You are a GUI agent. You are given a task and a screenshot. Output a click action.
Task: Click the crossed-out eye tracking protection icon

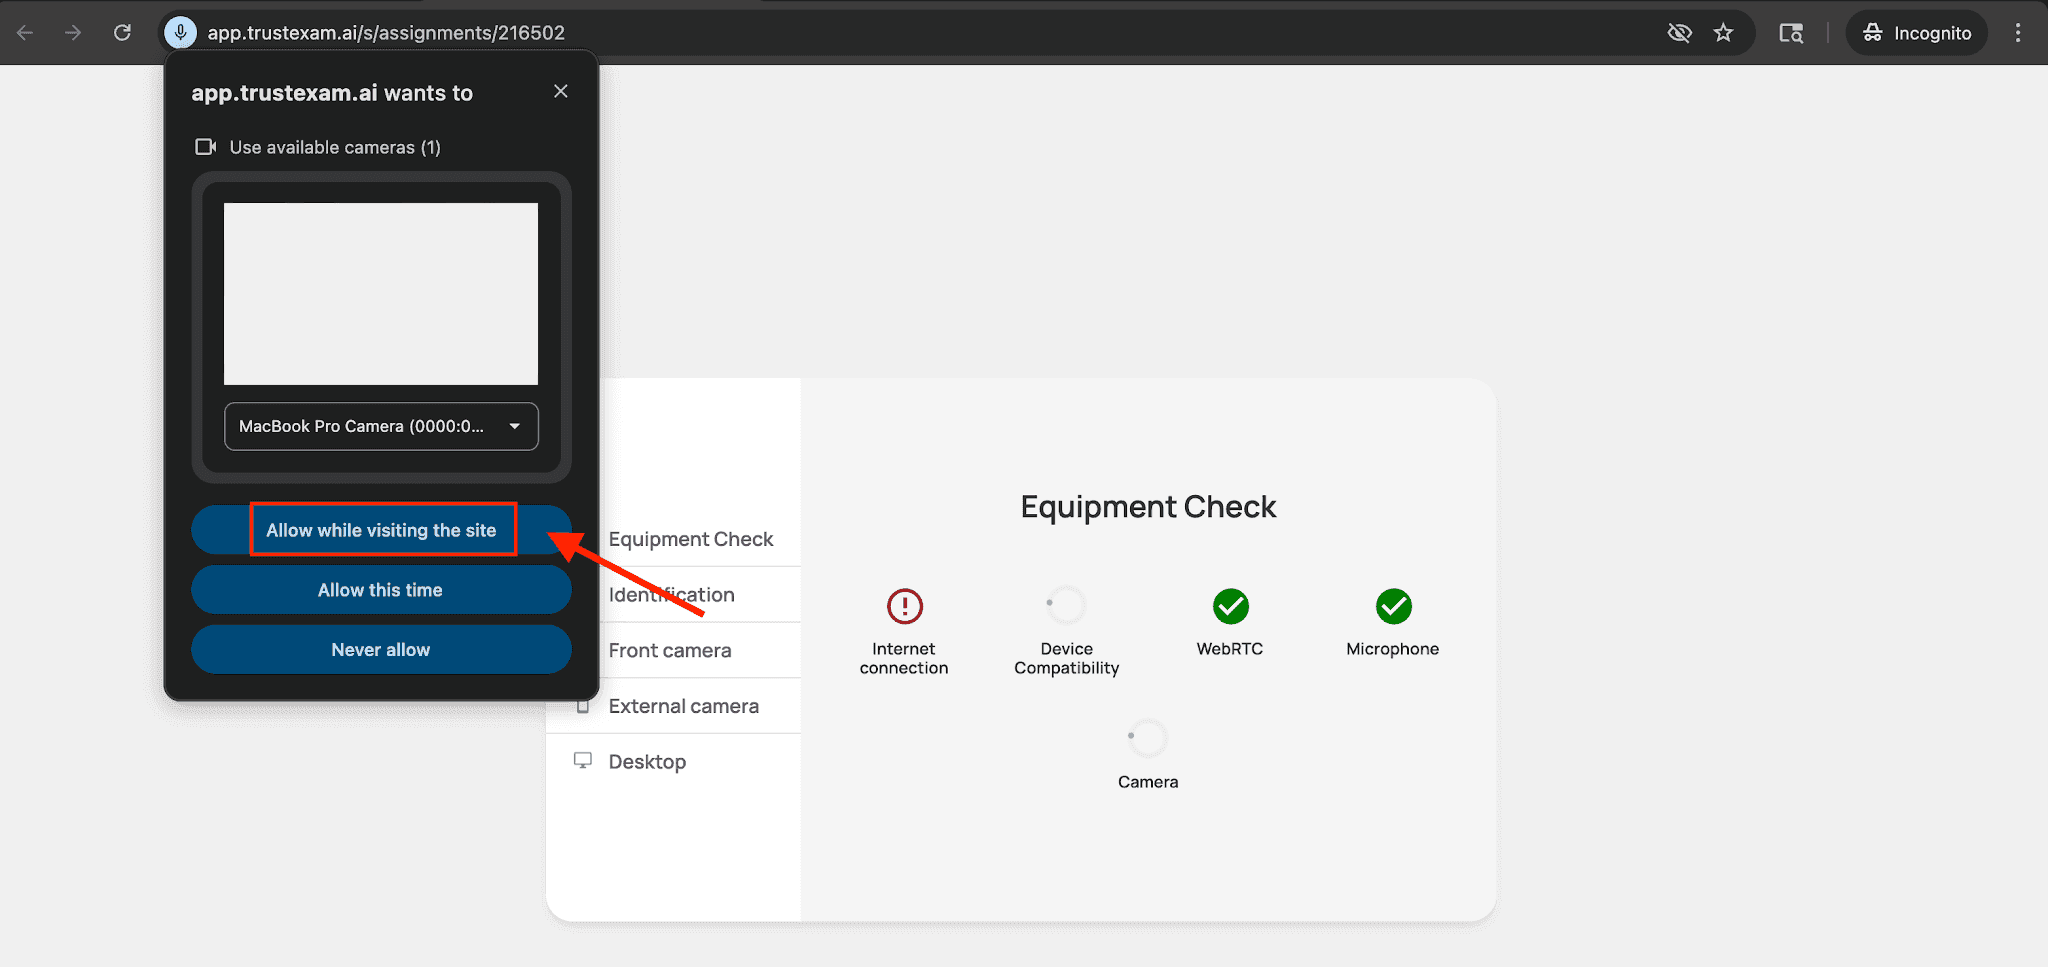pos(1680,33)
